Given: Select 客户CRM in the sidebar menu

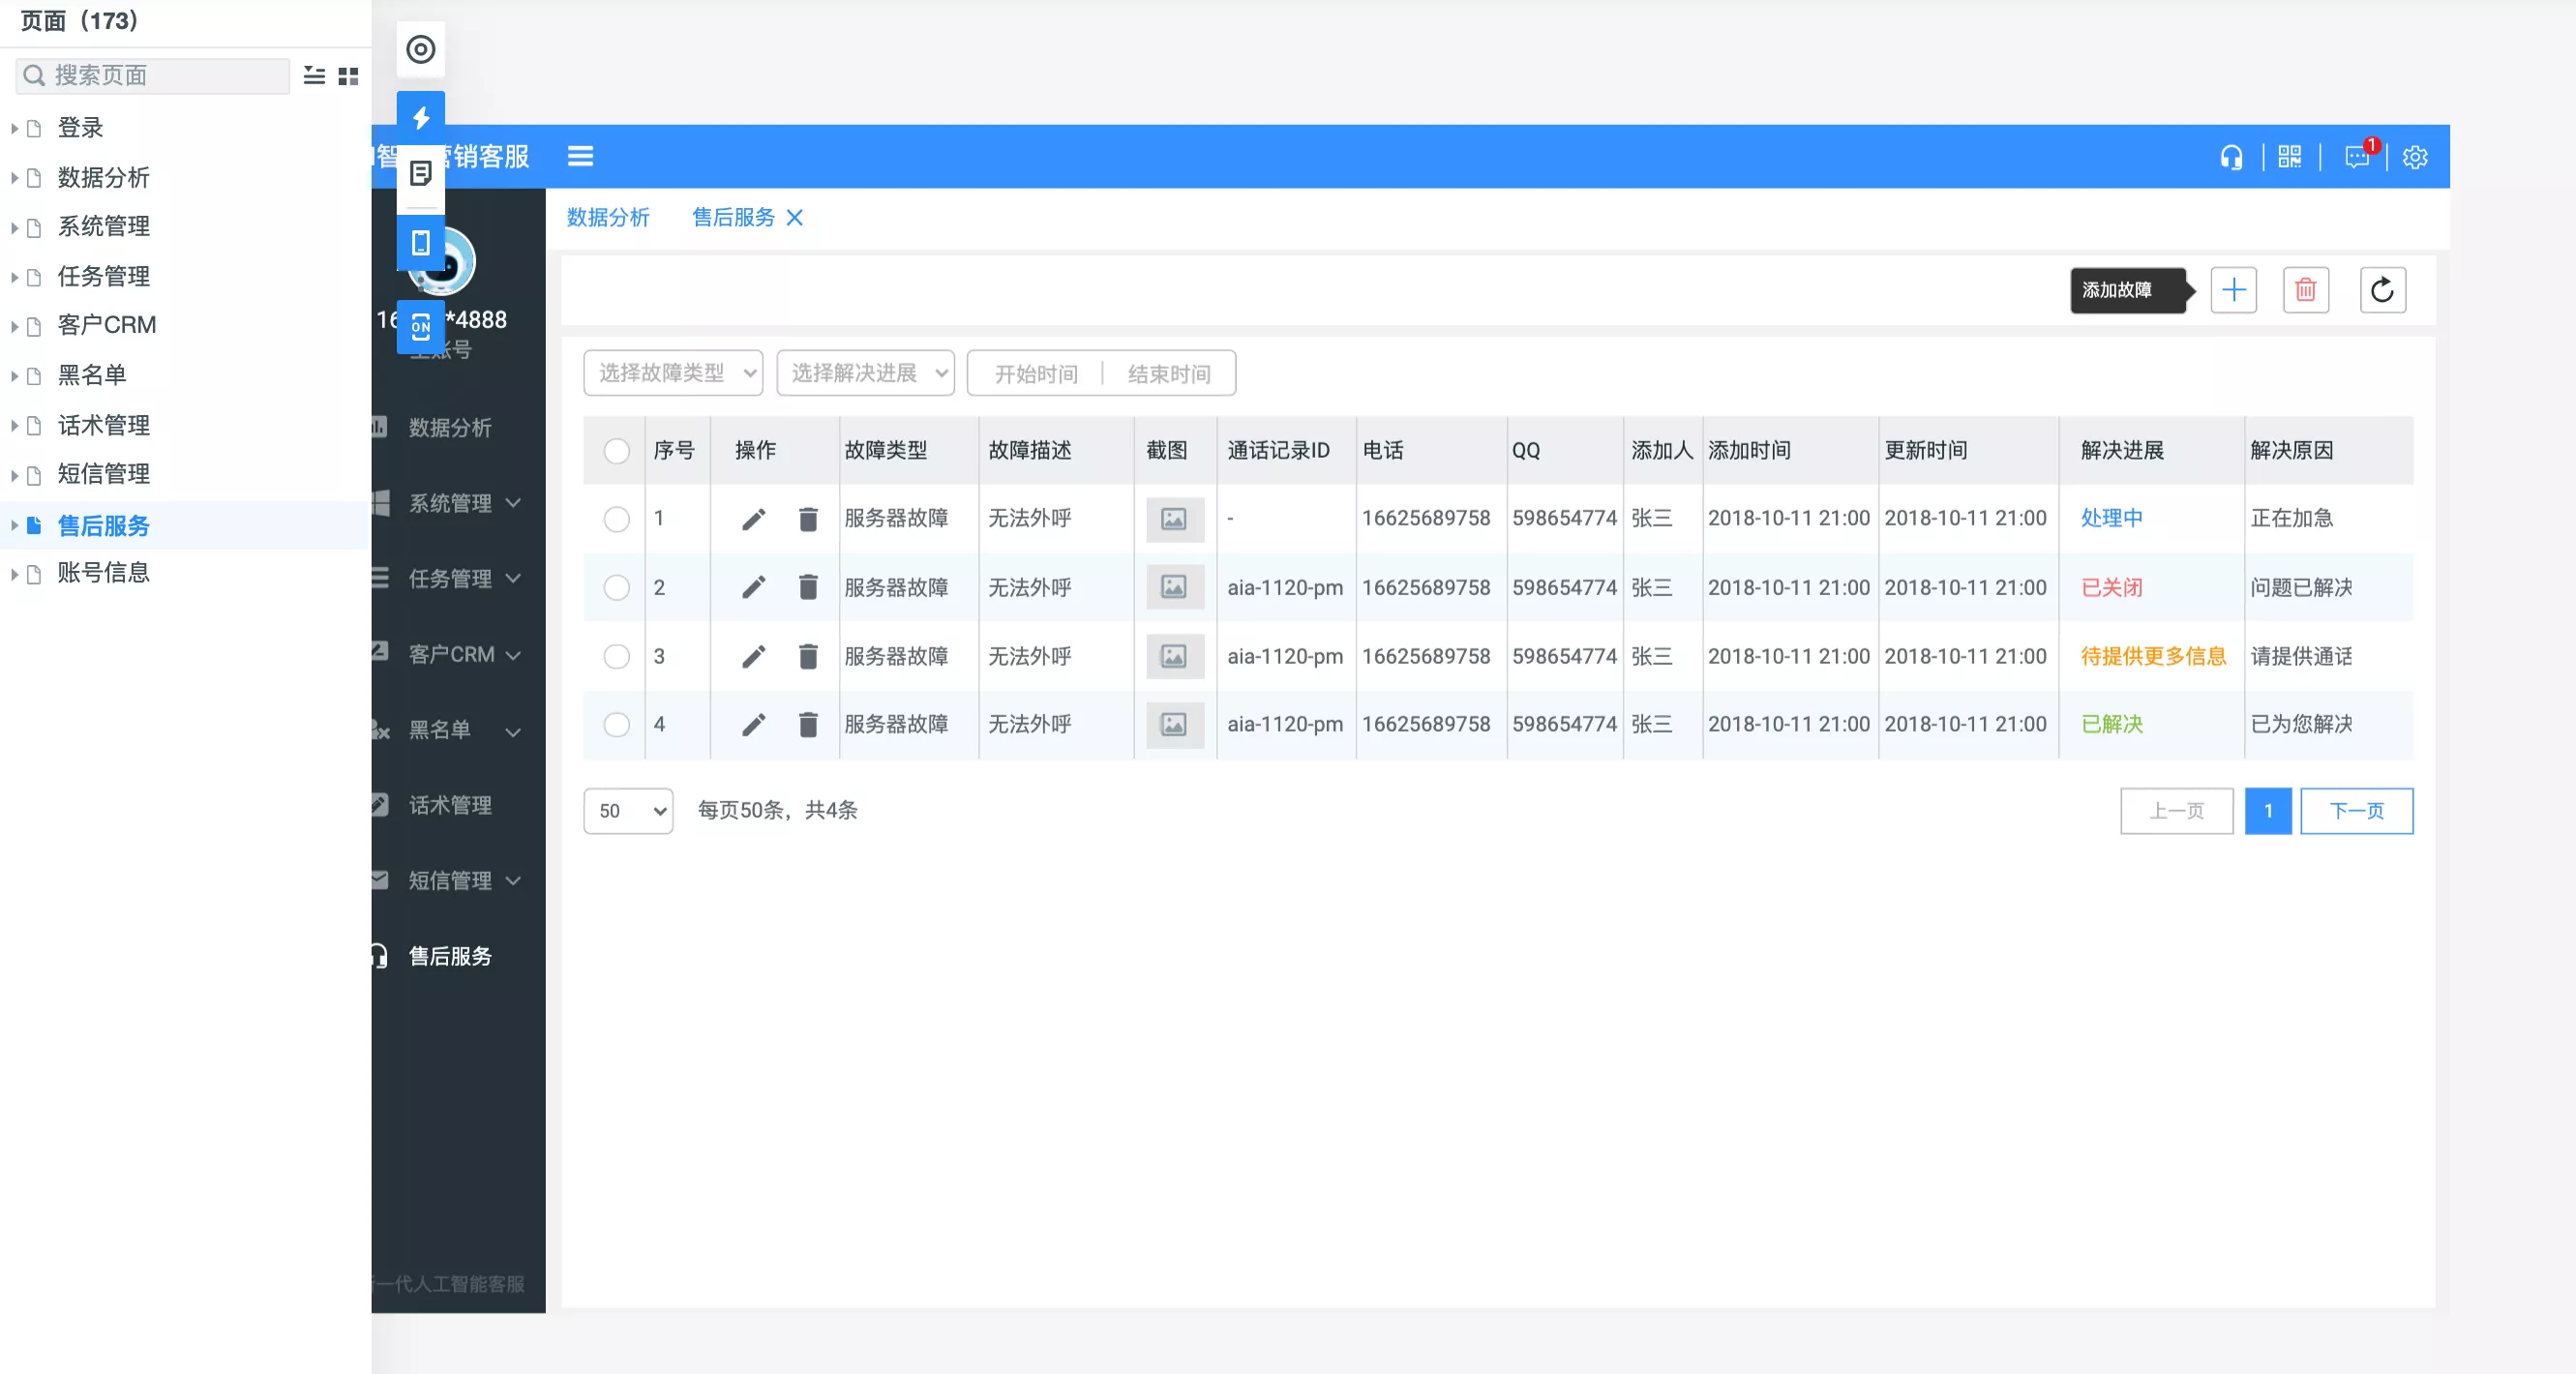Looking at the screenshot, I should [x=452, y=654].
